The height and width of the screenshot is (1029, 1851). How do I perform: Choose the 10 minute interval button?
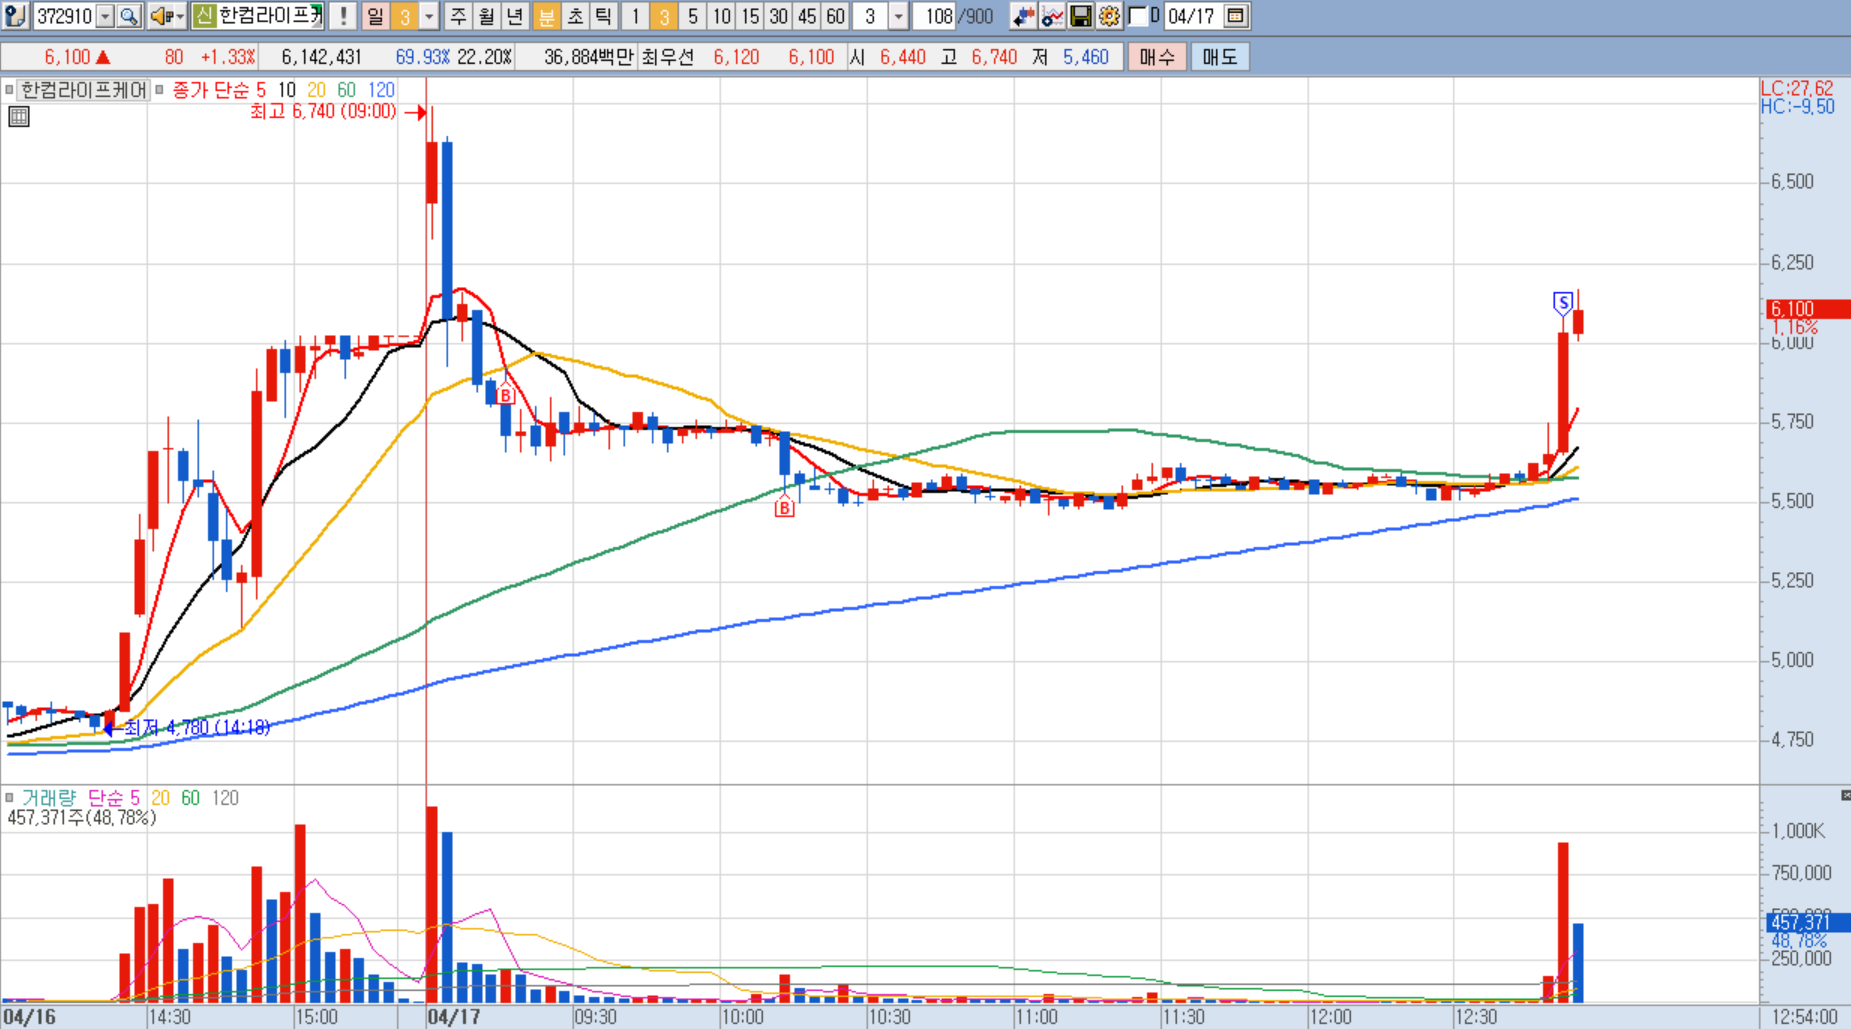click(x=721, y=16)
